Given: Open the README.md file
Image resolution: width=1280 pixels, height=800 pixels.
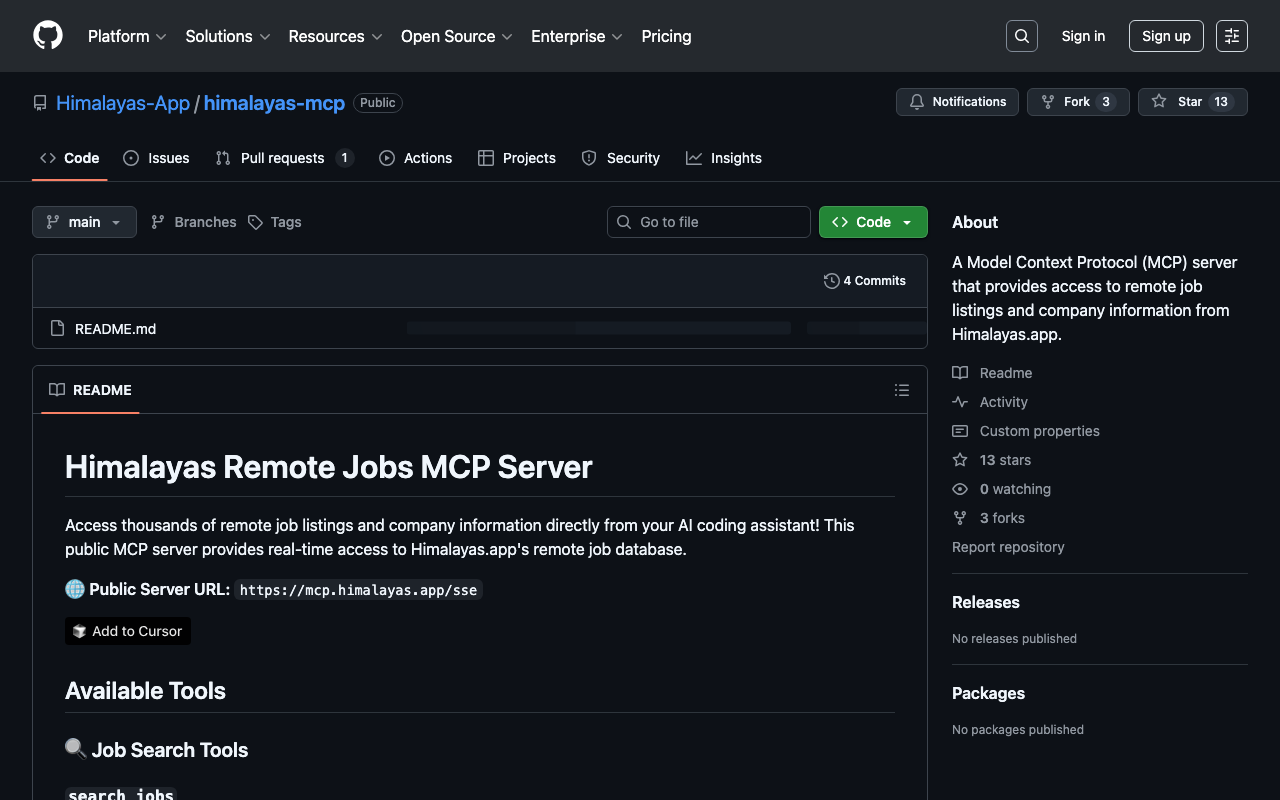Looking at the screenshot, I should click(x=115, y=329).
